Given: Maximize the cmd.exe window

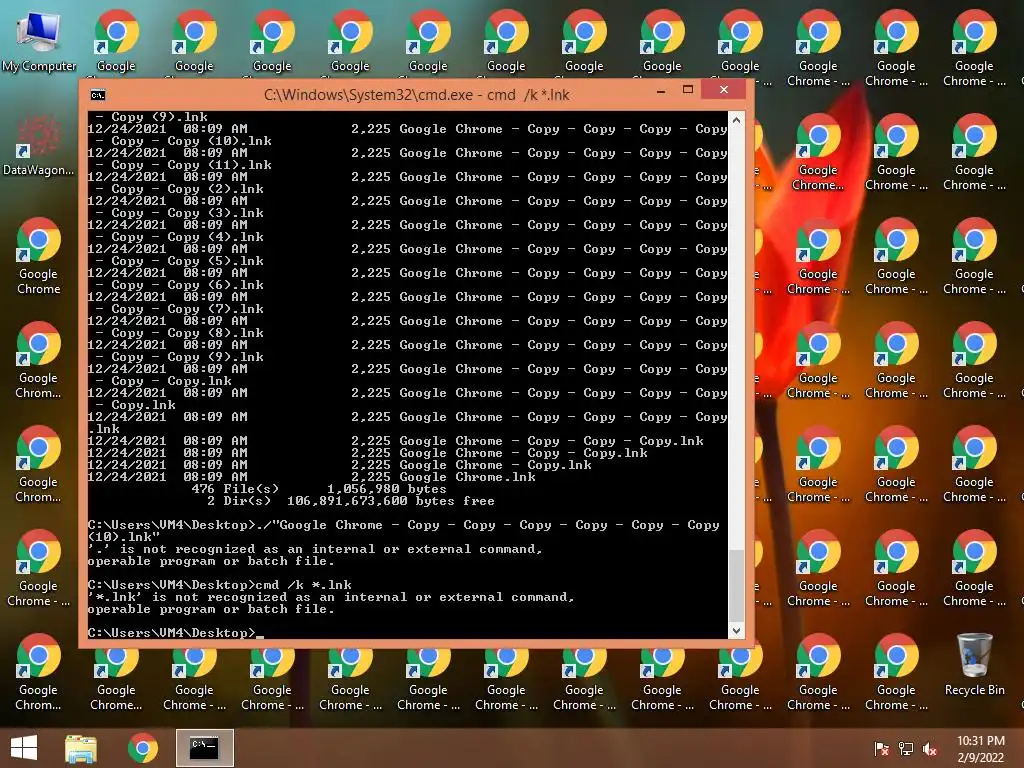Looking at the screenshot, I should pyautogui.click(x=688, y=90).
